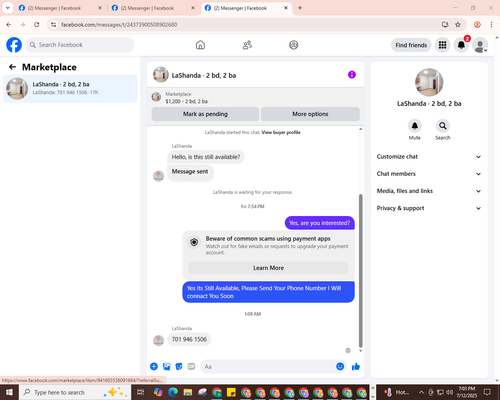Open the Menu grid icon

(x=442, y=45)
